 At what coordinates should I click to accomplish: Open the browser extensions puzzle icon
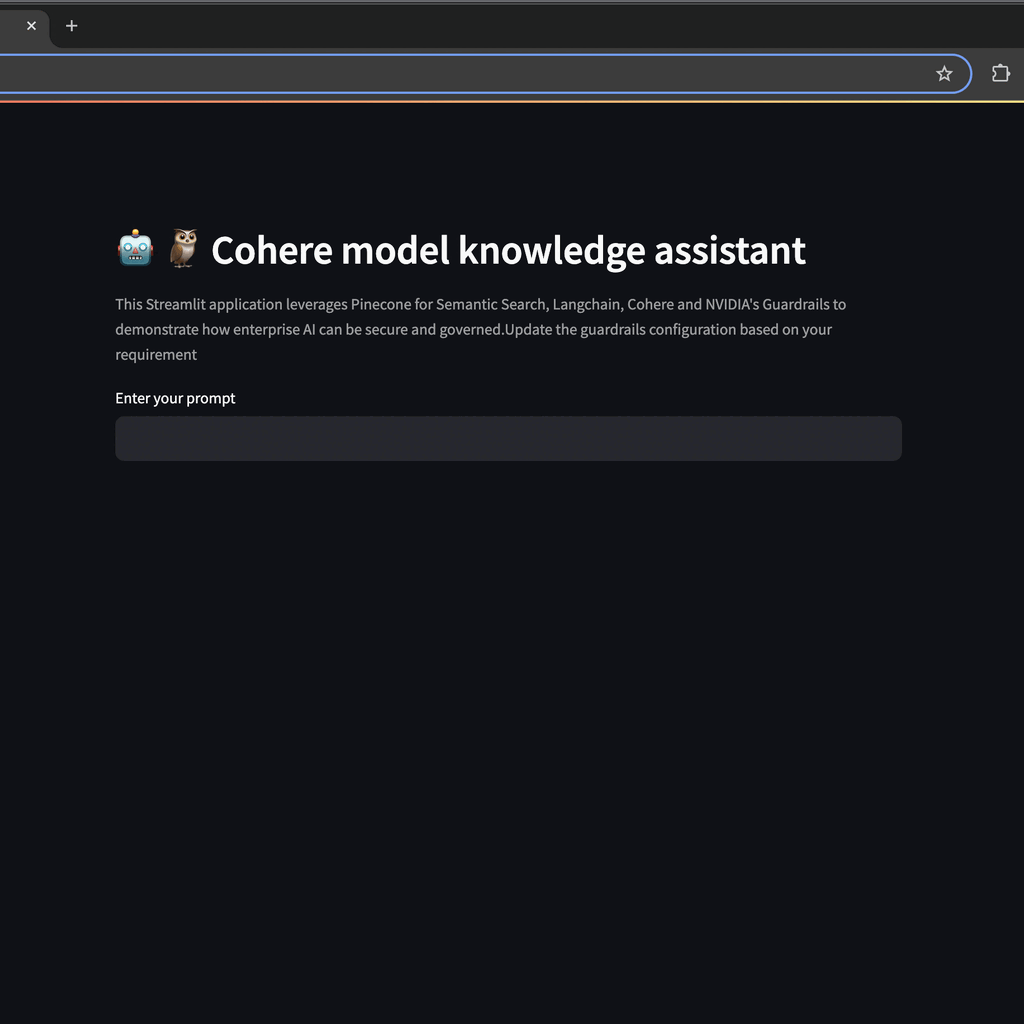point(1000,73)
